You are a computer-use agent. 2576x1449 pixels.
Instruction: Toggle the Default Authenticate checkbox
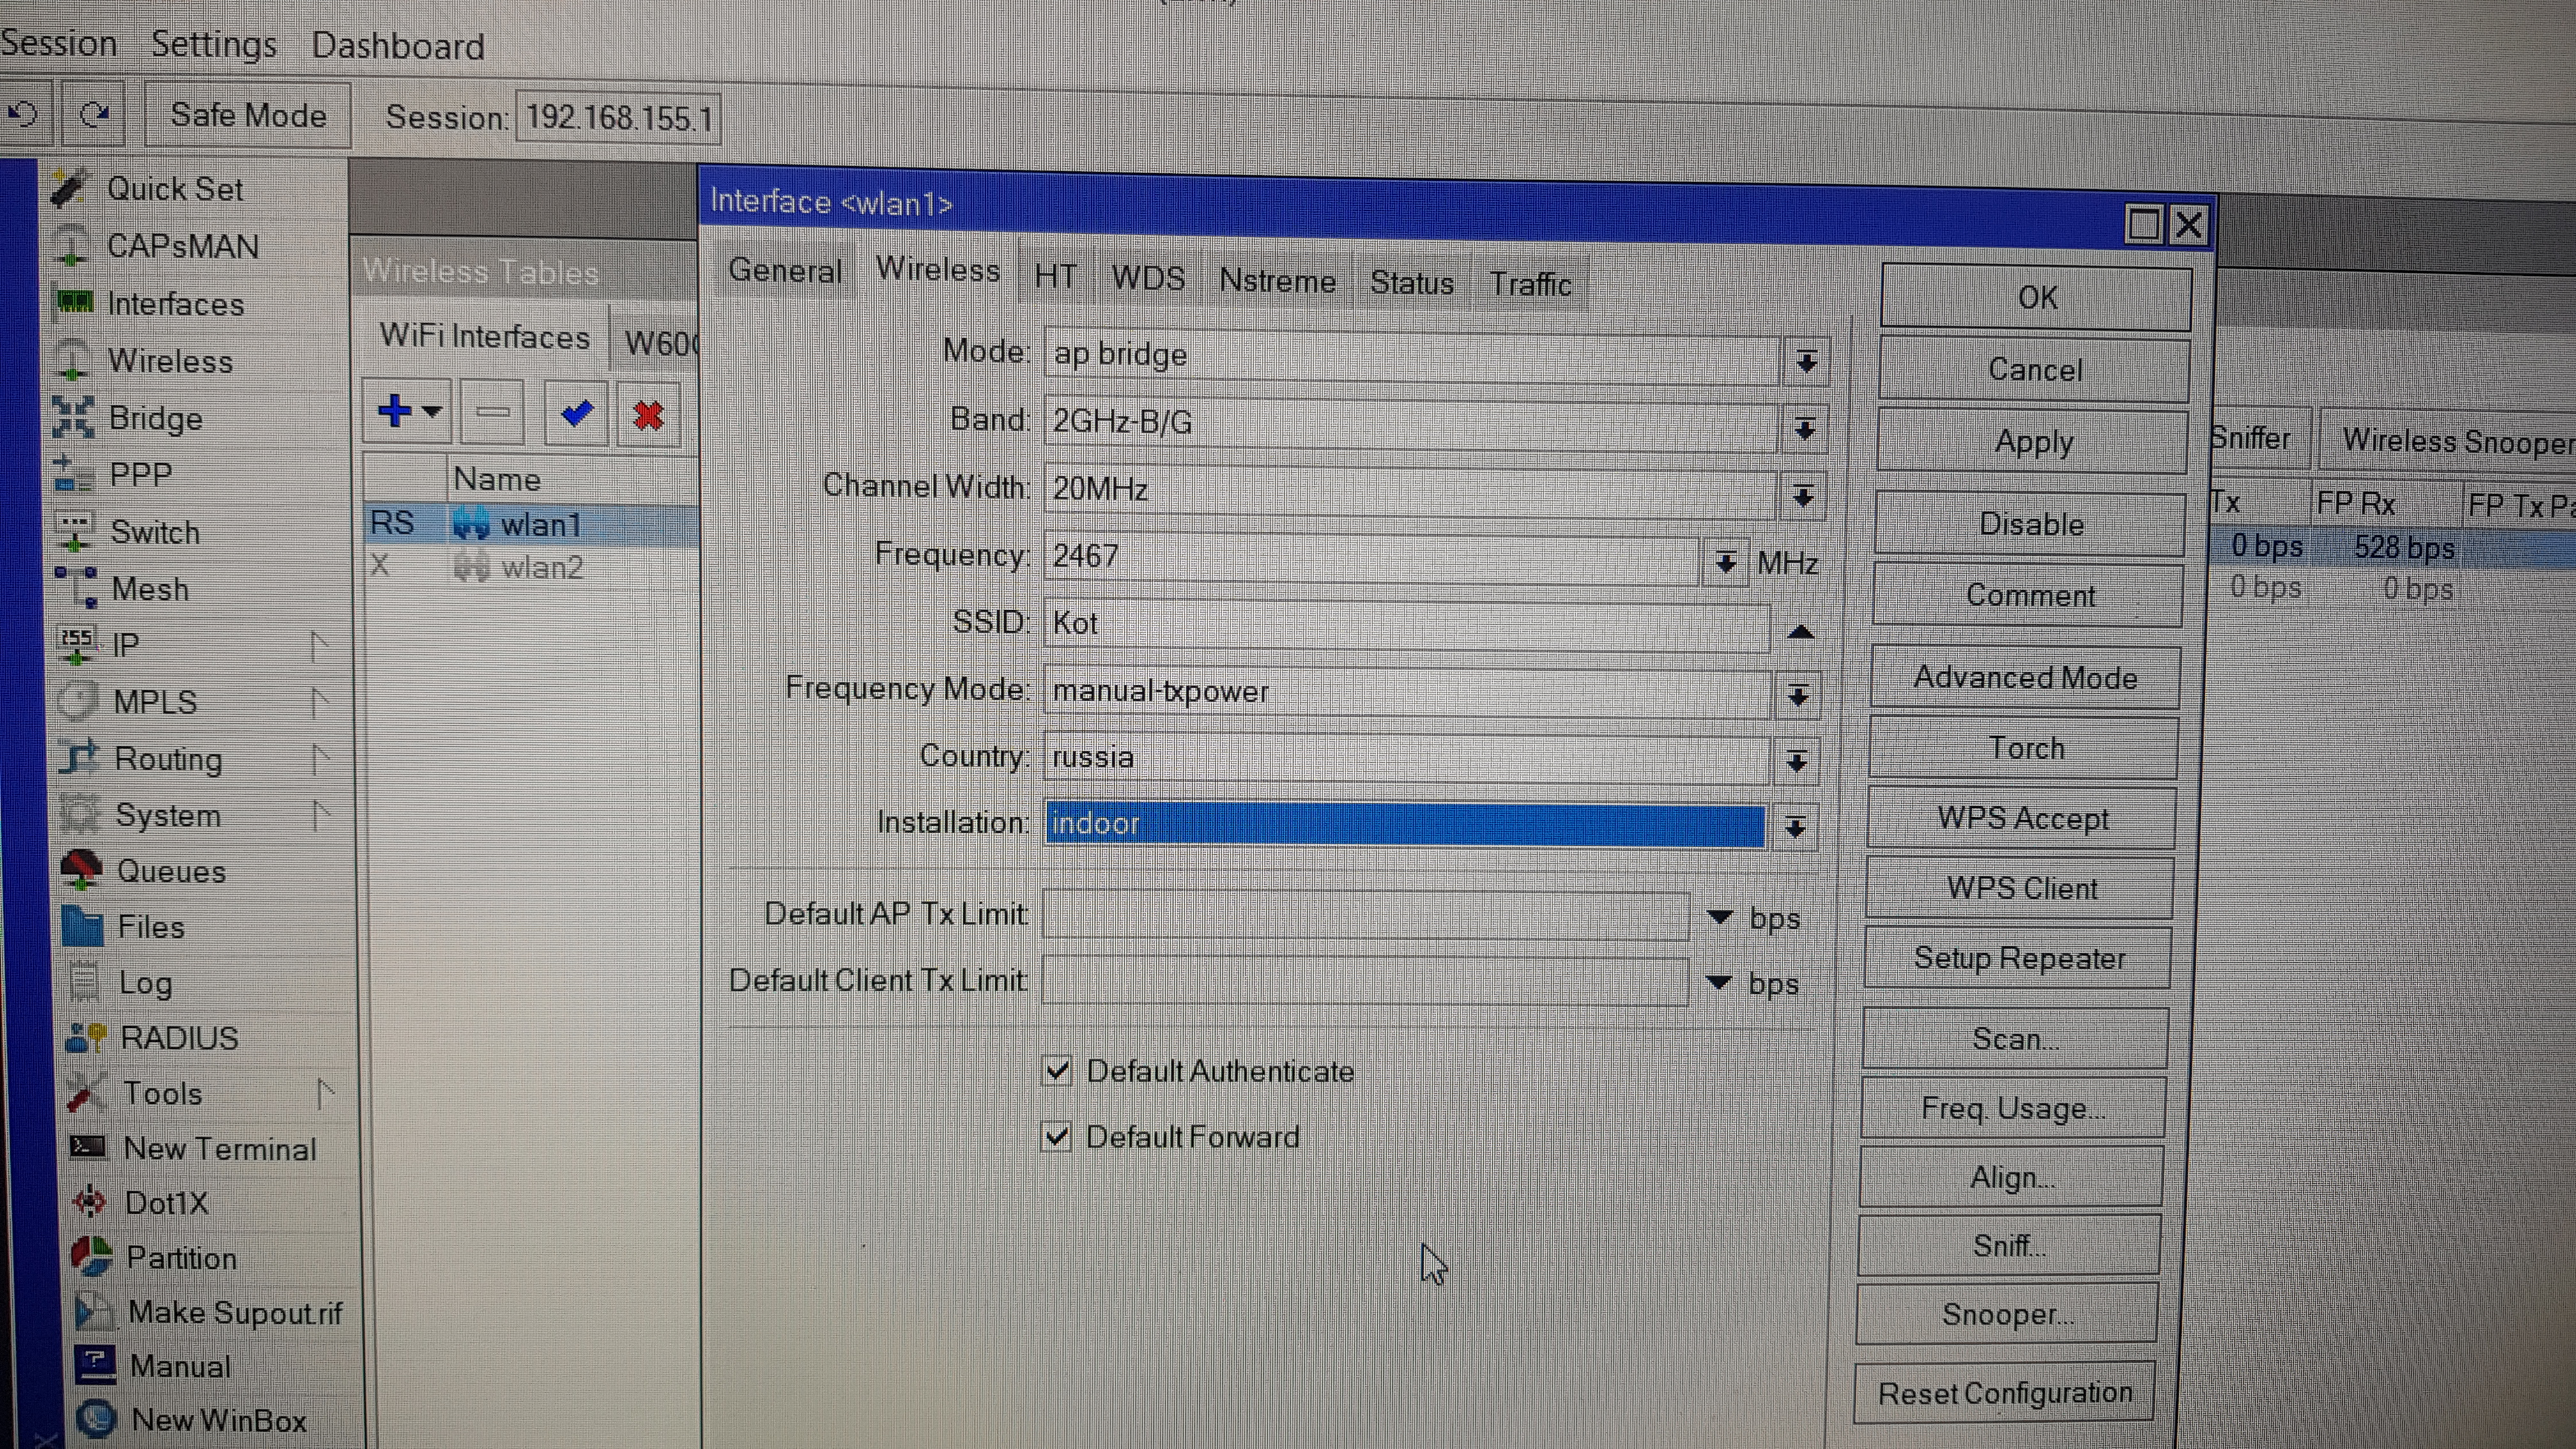click(1057, 1071)
